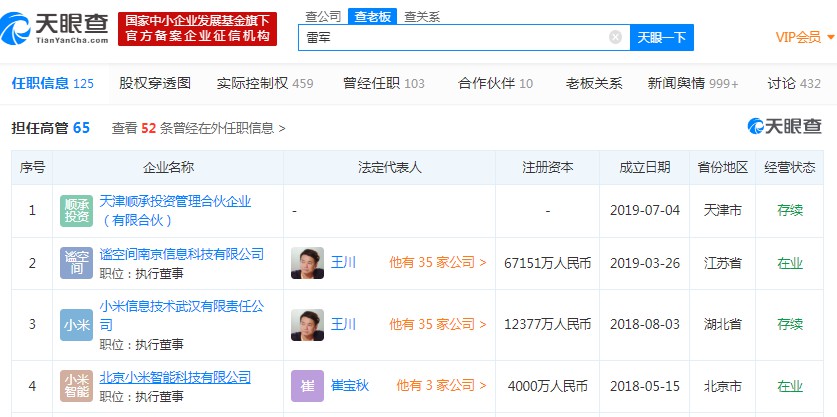Click the 企业名称 column header
Image resolution: width=837 pixels, height=417 pixels.
click(168, 167)
